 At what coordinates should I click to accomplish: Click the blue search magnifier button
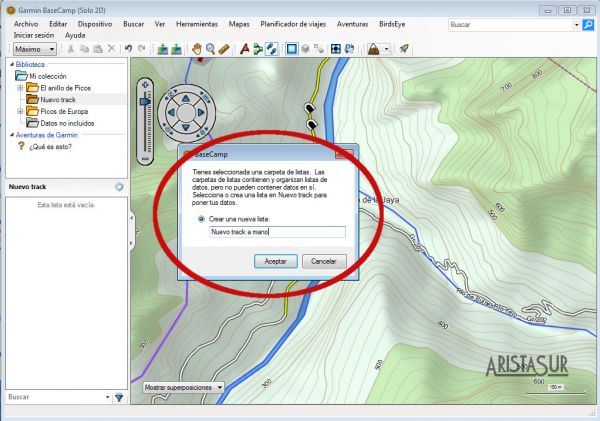point(588,25)
